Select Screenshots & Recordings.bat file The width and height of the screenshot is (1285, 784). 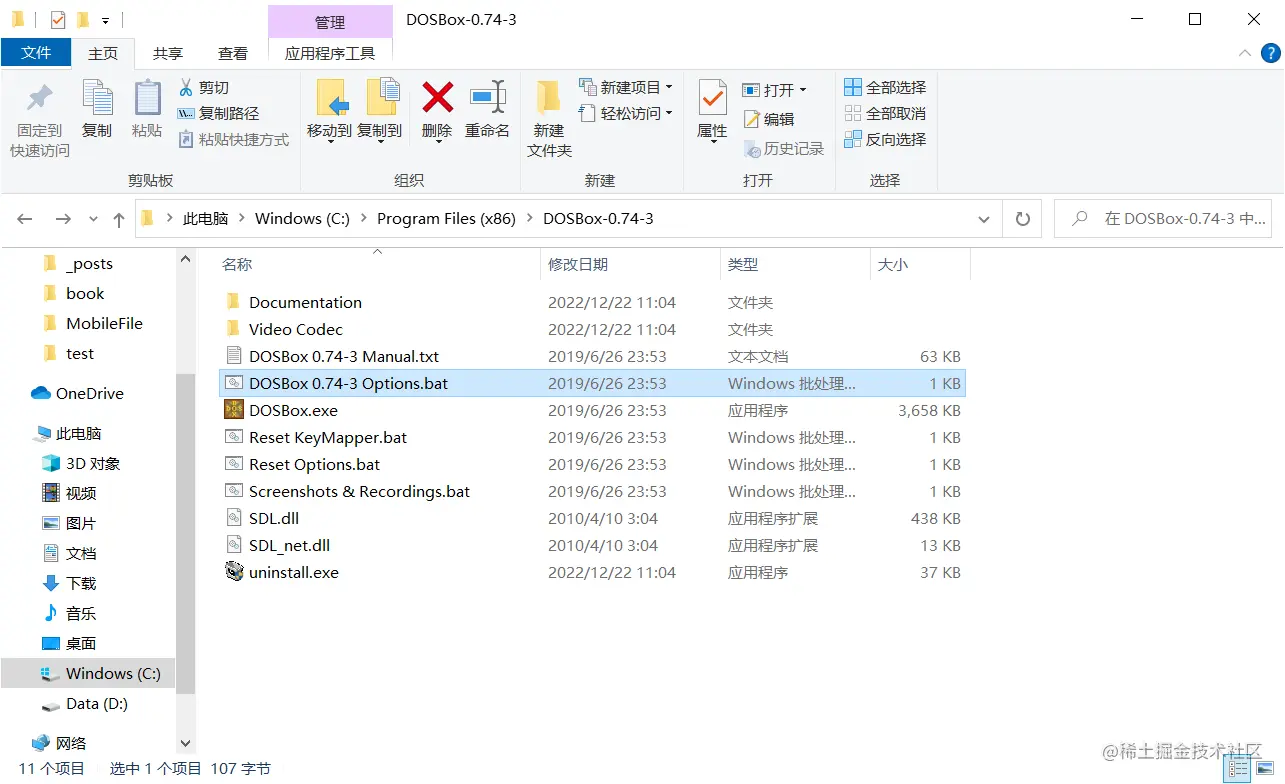592,491
